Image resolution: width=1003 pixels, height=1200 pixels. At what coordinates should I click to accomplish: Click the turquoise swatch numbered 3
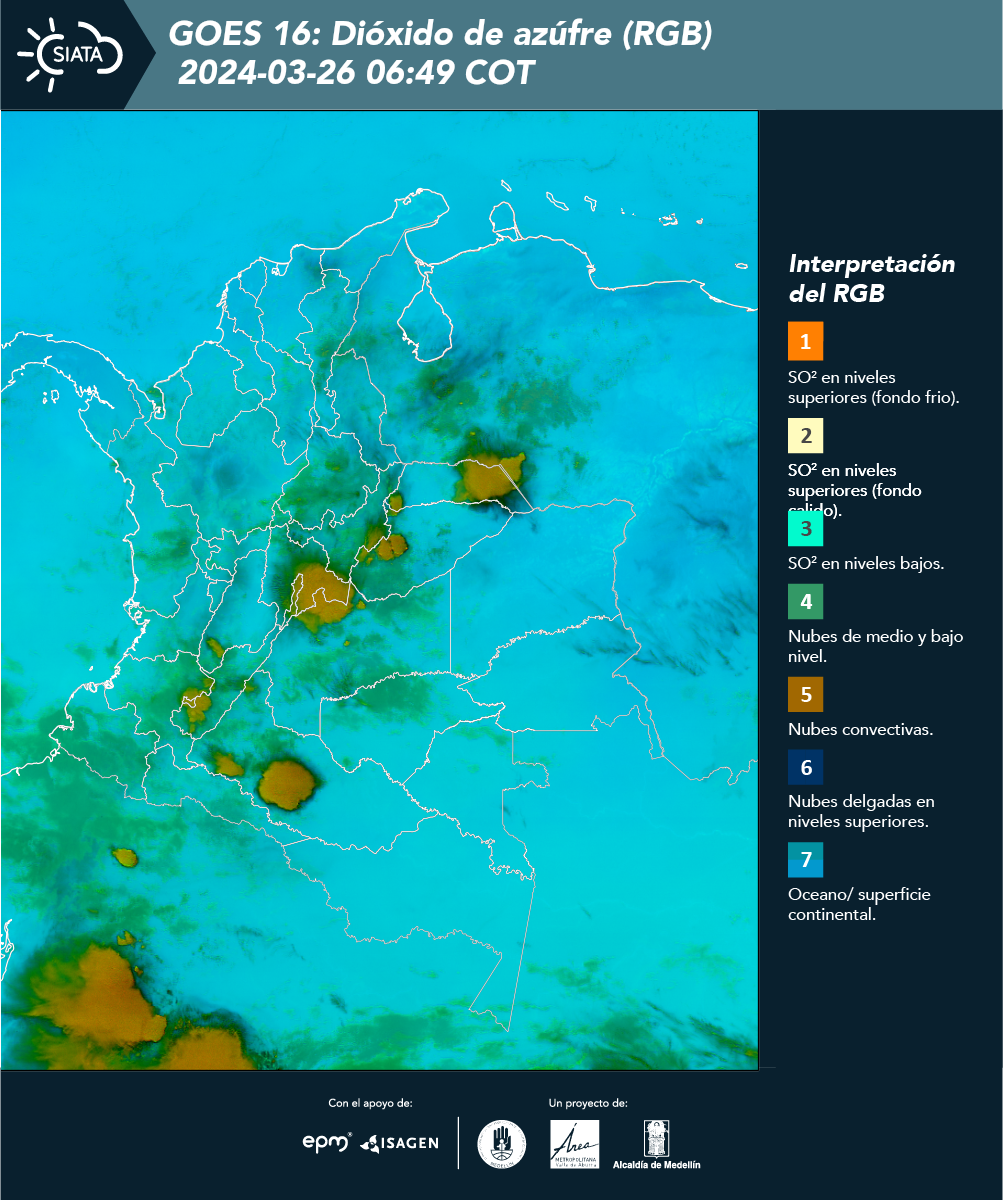tap(806, 528)
